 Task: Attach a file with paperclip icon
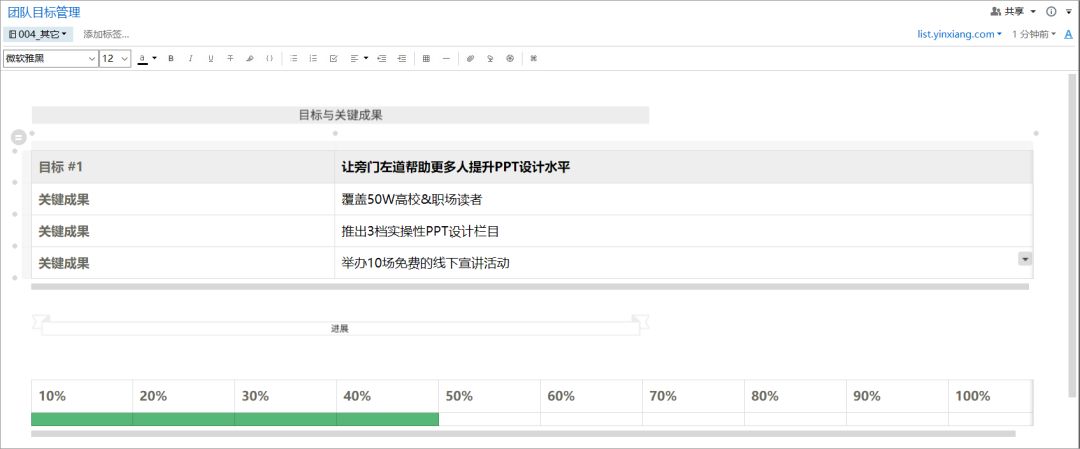point(470,59)
